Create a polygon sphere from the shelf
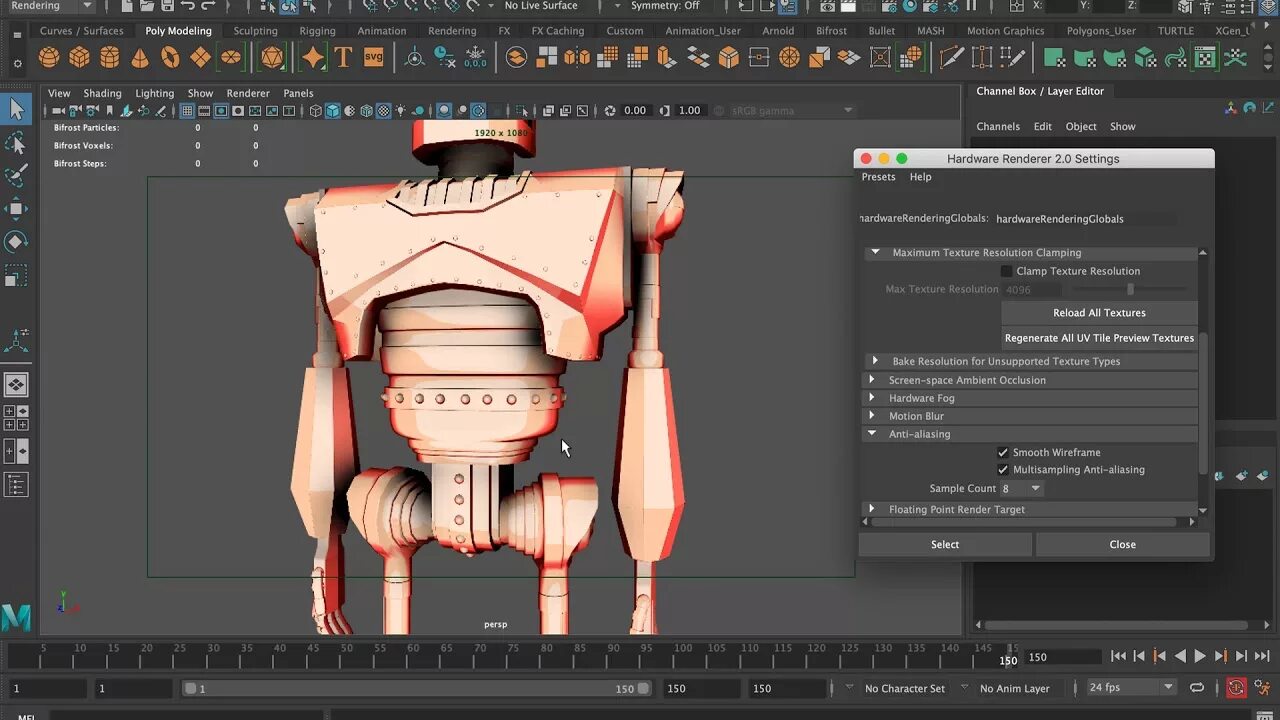Viewport: 1280px width, 720px height. click(x=48, y=57)
